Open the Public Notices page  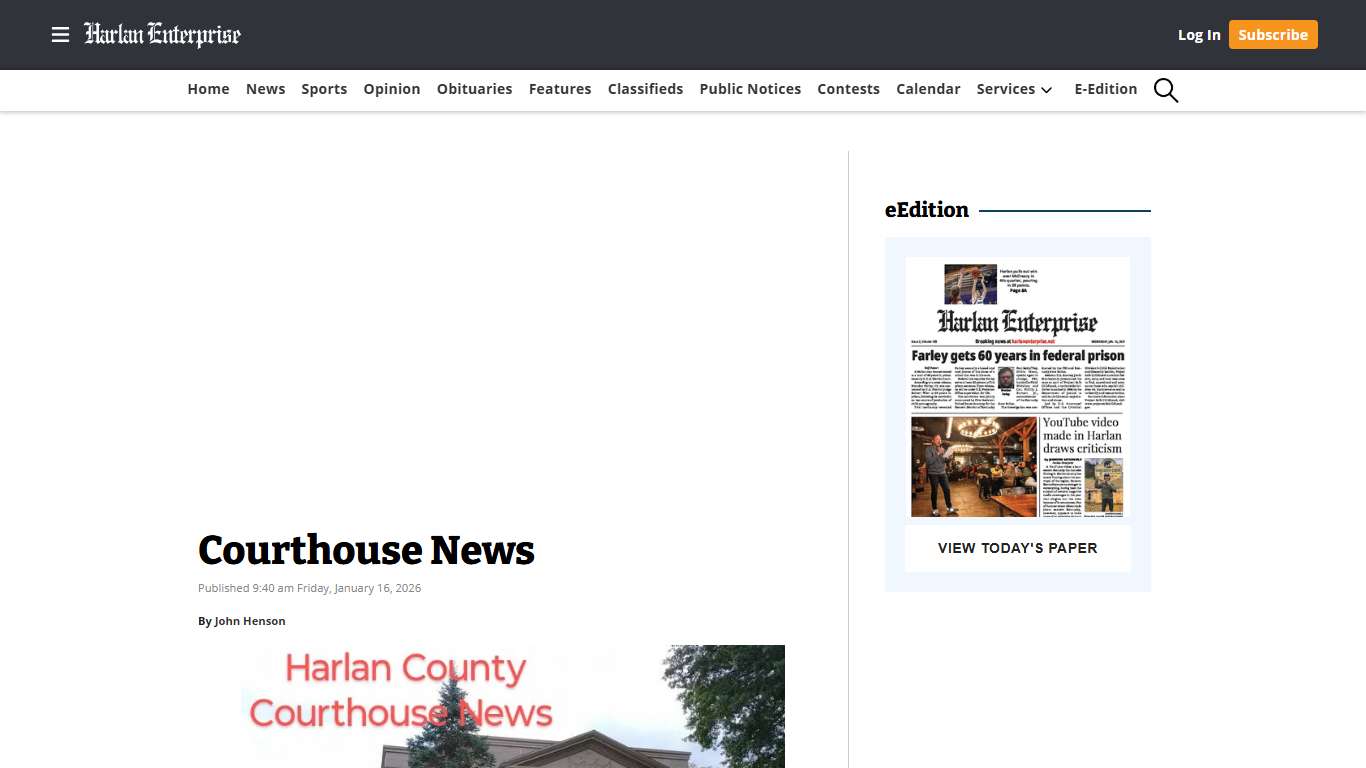pos(750,89)
